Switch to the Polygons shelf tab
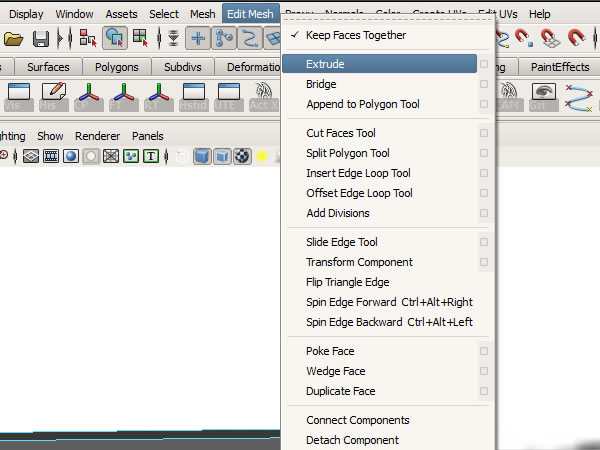 (116, 67)
